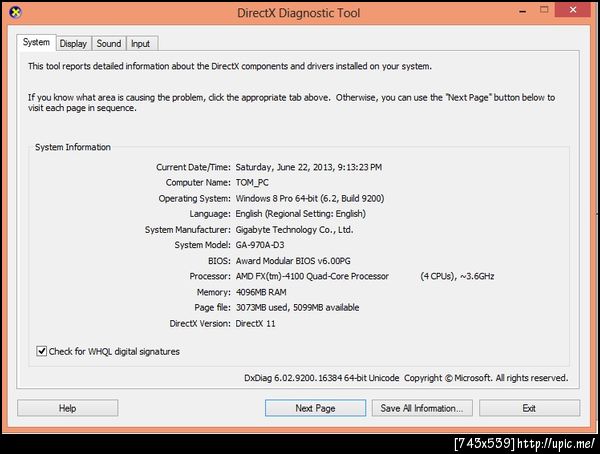Viewport: 600px width, 454px height.
Task: Click 'AMD FX(tm)-4100 Quad-Core Processor' text
Action: click(x=312, y=276)
